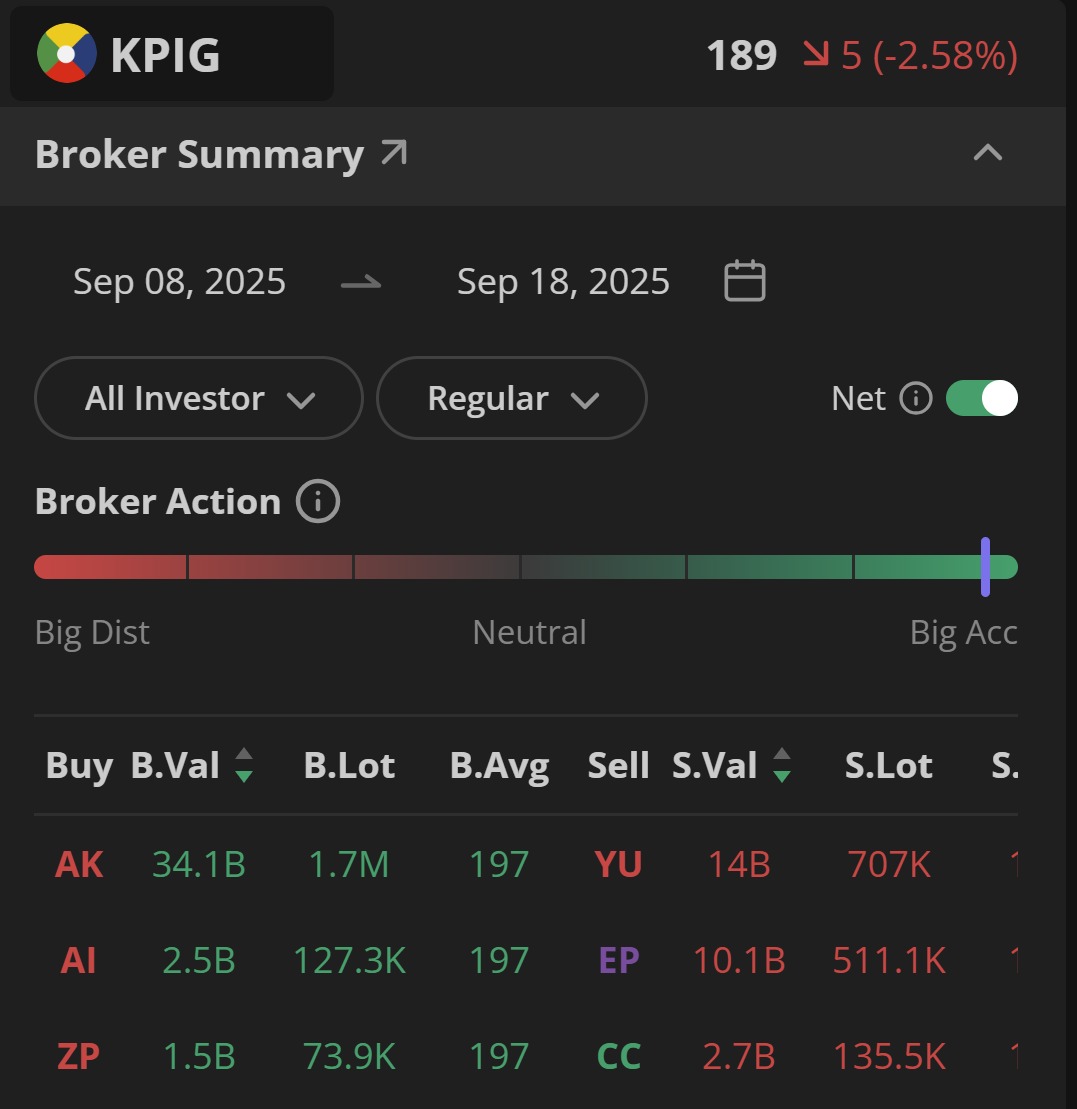1077x1109 pixels.
Task: Click the KPIG company logo icon
Action: 66,54
